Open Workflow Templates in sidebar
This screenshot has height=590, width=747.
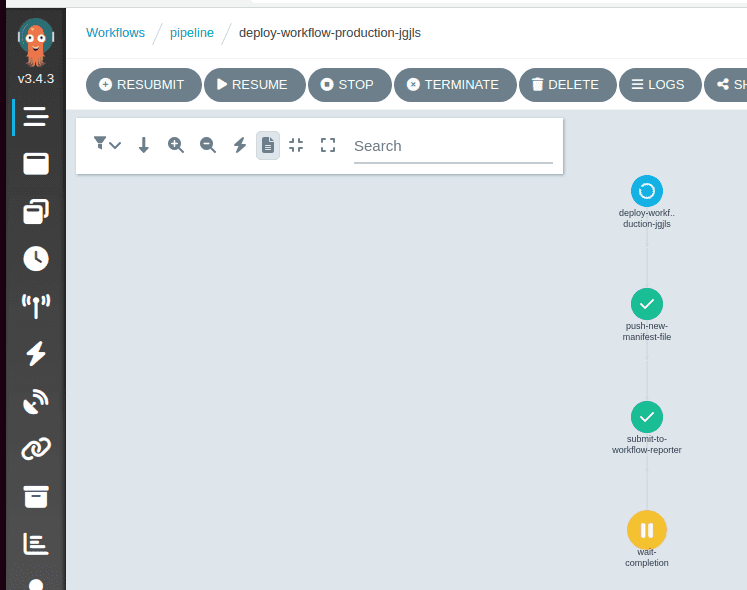coord(36,164)
